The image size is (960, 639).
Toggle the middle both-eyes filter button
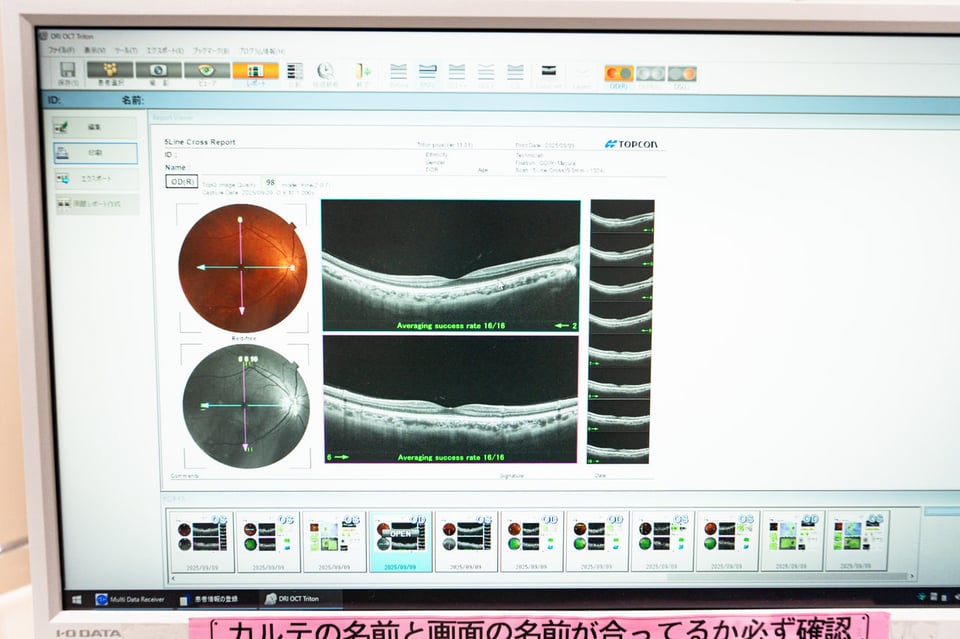tap(650, 74)
